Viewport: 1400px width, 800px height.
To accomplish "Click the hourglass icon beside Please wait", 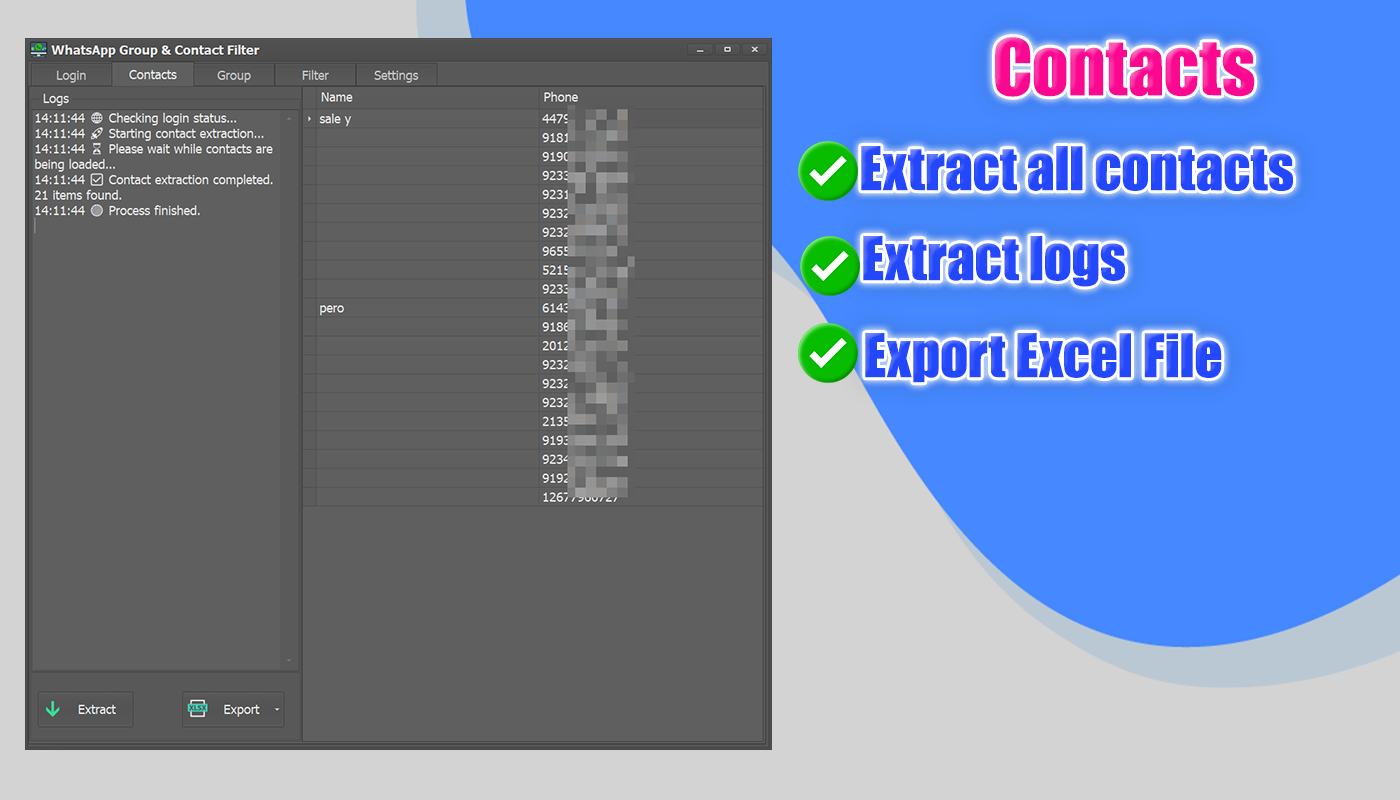I will pos(97,149).
